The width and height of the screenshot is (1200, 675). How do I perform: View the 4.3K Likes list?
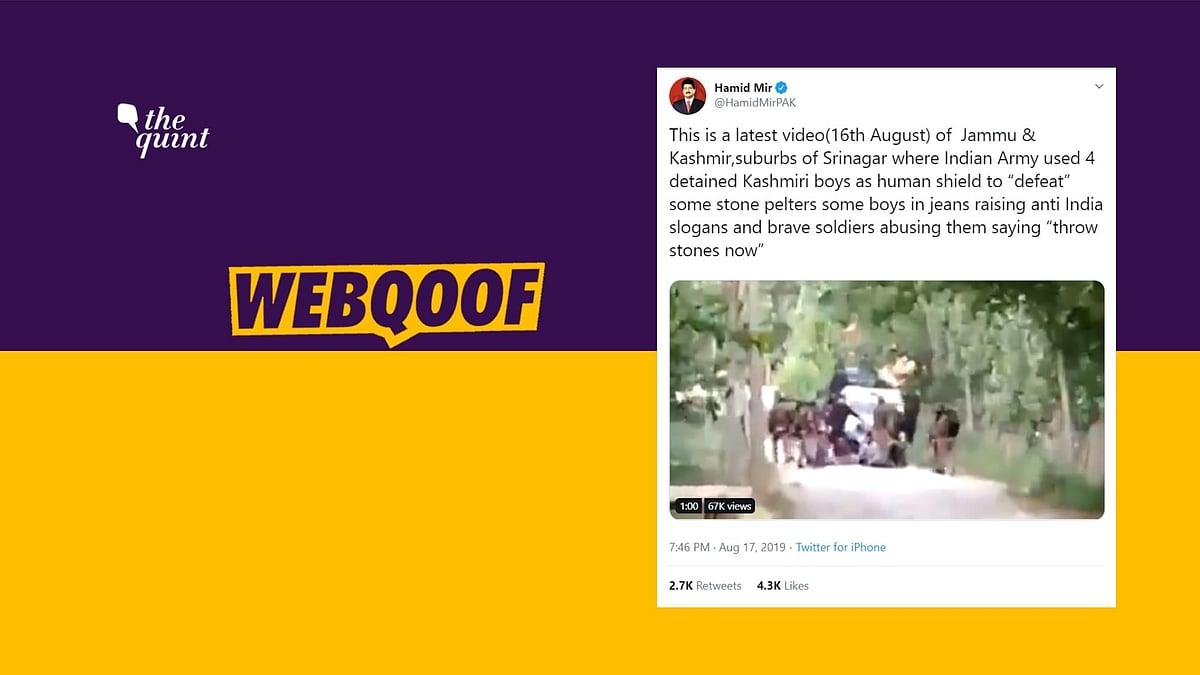(x=783, y=586)
